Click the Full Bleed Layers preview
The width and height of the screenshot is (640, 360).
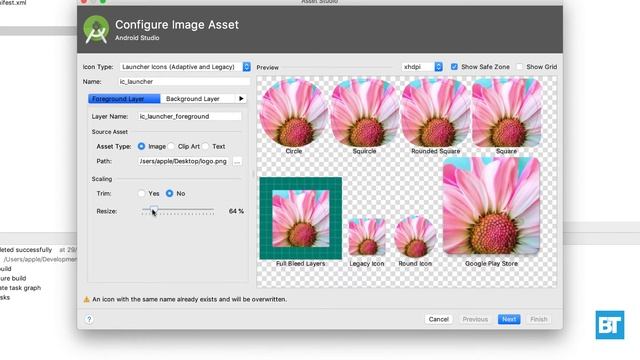[x=301, y=218]
